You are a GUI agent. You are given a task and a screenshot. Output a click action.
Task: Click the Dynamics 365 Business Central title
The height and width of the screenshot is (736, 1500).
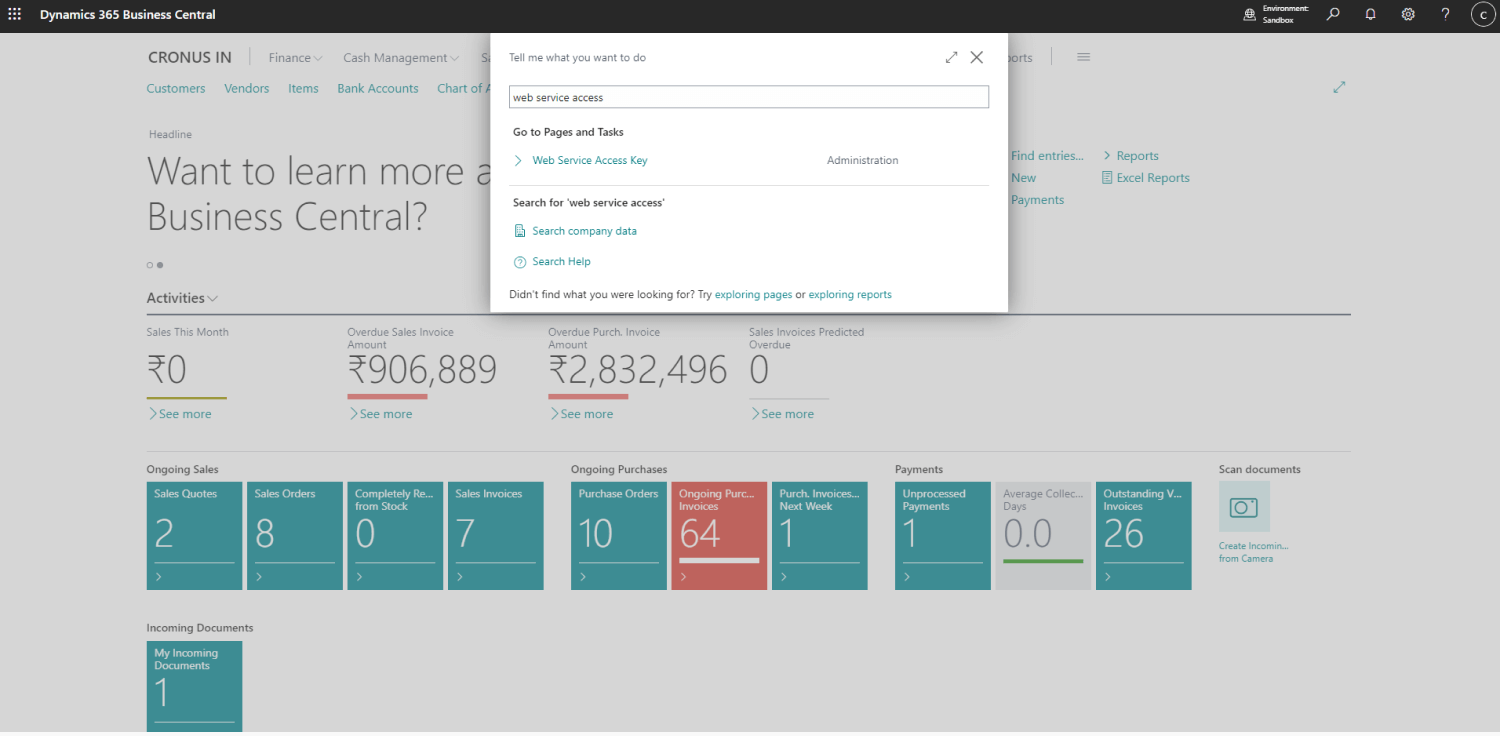[x=128, y=15]
